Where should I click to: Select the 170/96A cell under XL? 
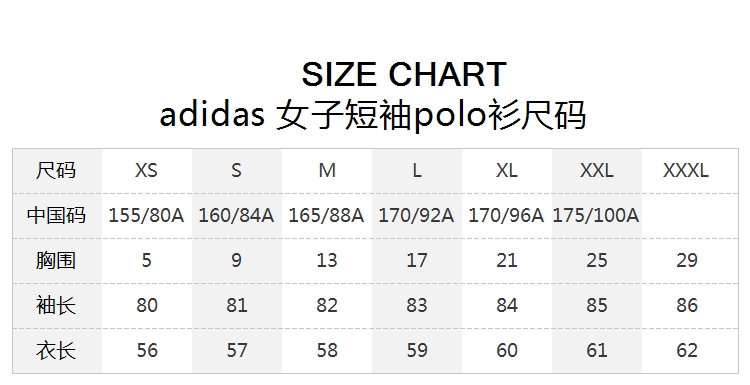(506, 215)
